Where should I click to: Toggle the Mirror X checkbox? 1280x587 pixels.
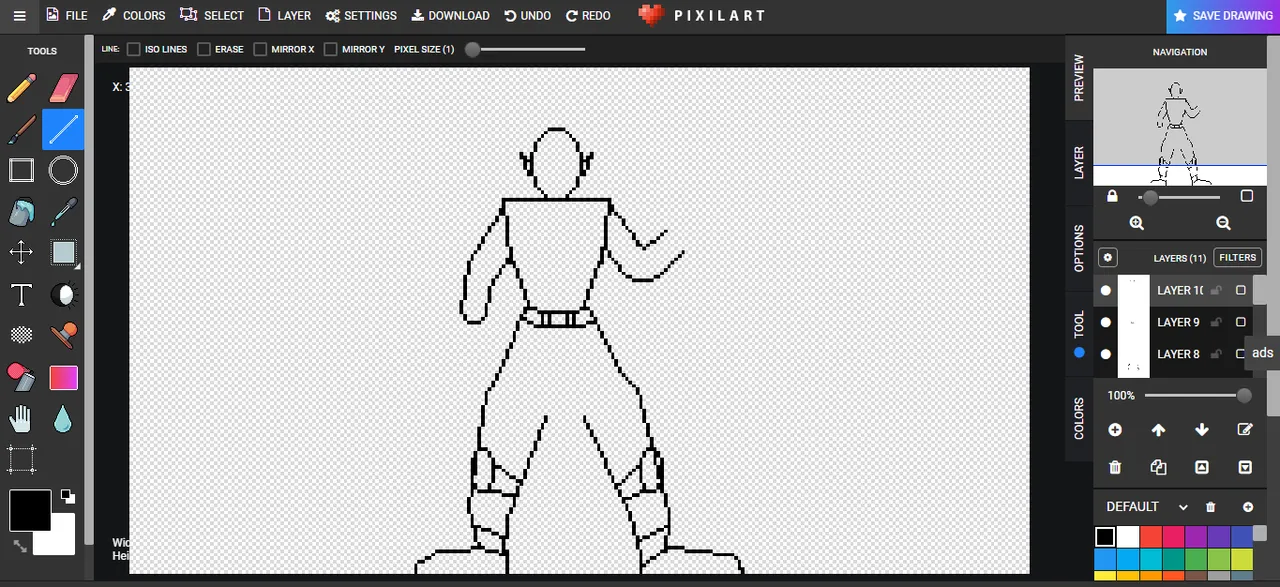coord(260,49)
